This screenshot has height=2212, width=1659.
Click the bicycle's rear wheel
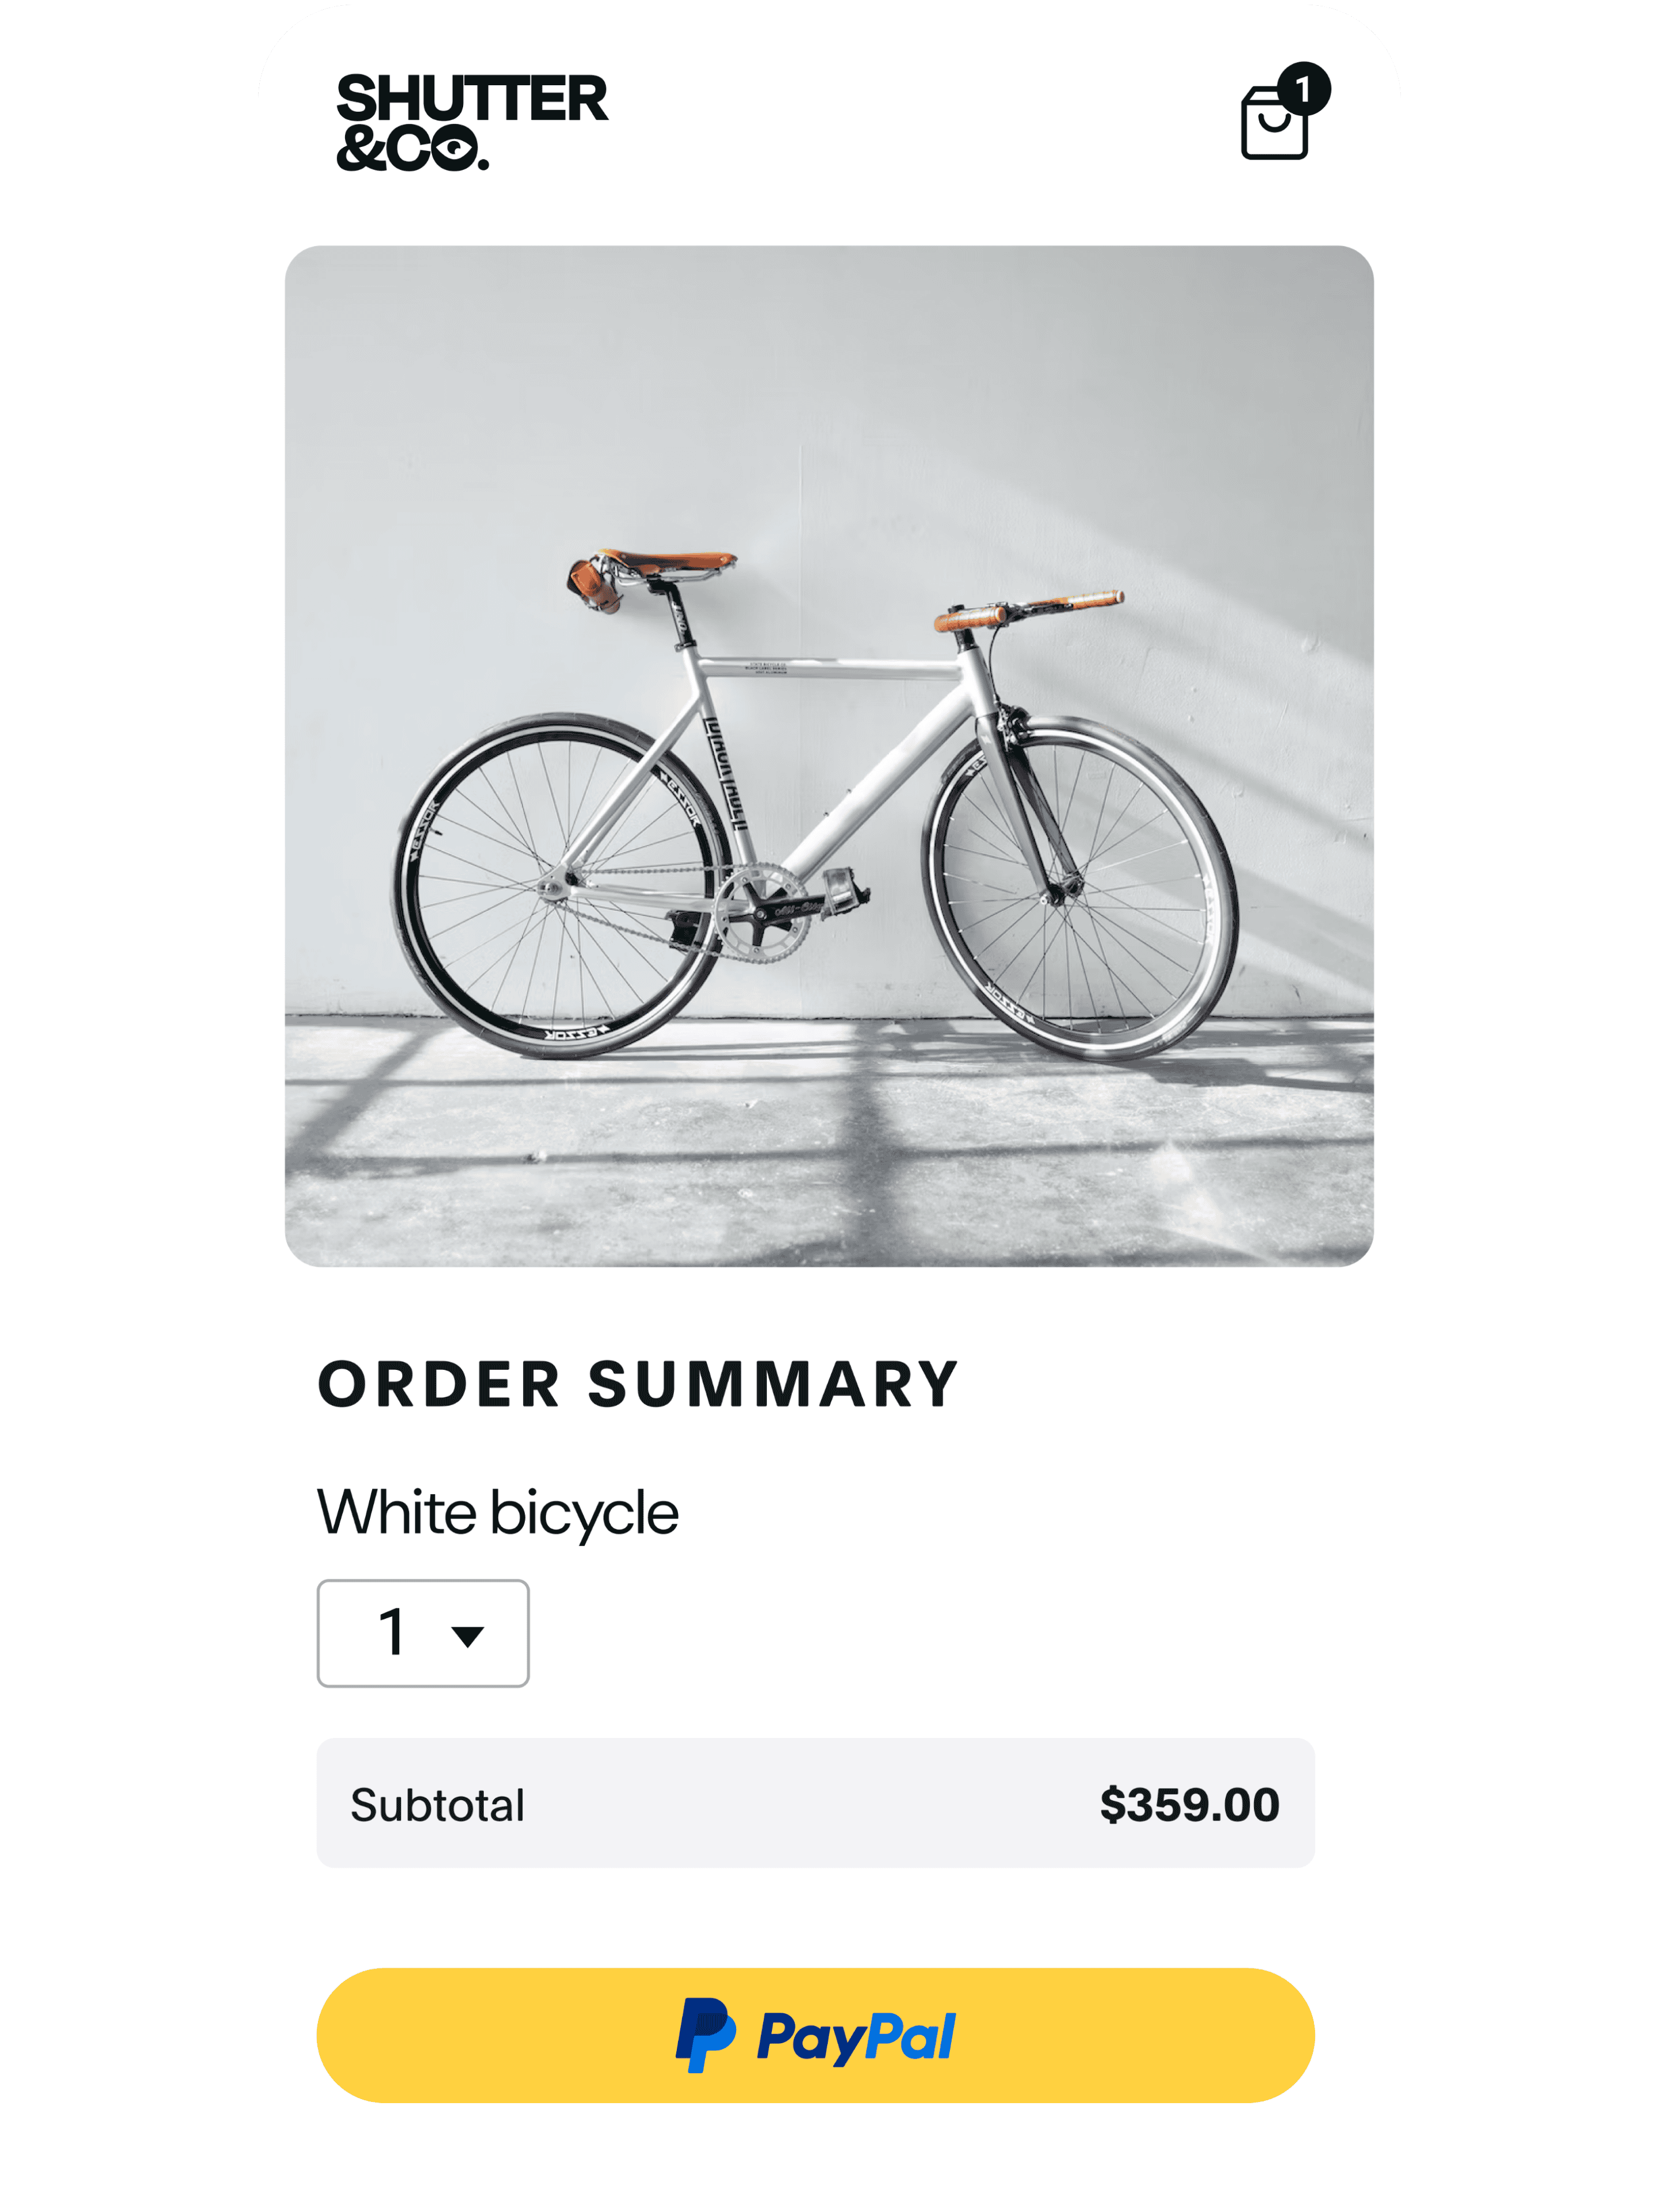(560, 885)
